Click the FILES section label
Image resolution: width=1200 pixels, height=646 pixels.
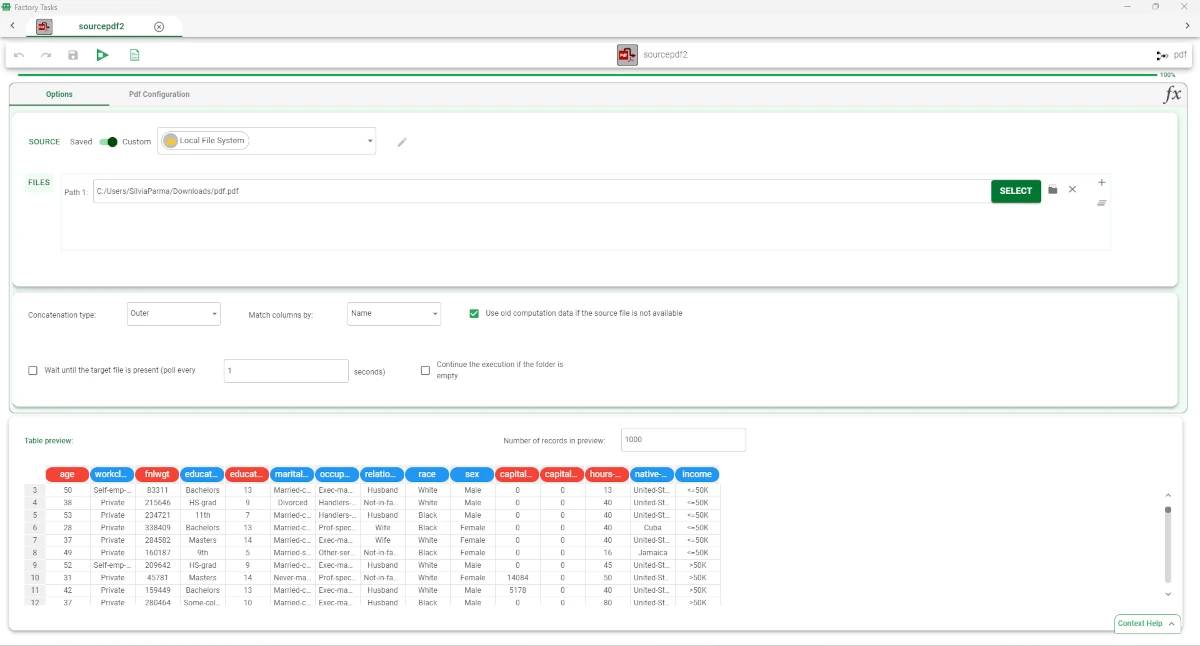[x=39, y=183]
